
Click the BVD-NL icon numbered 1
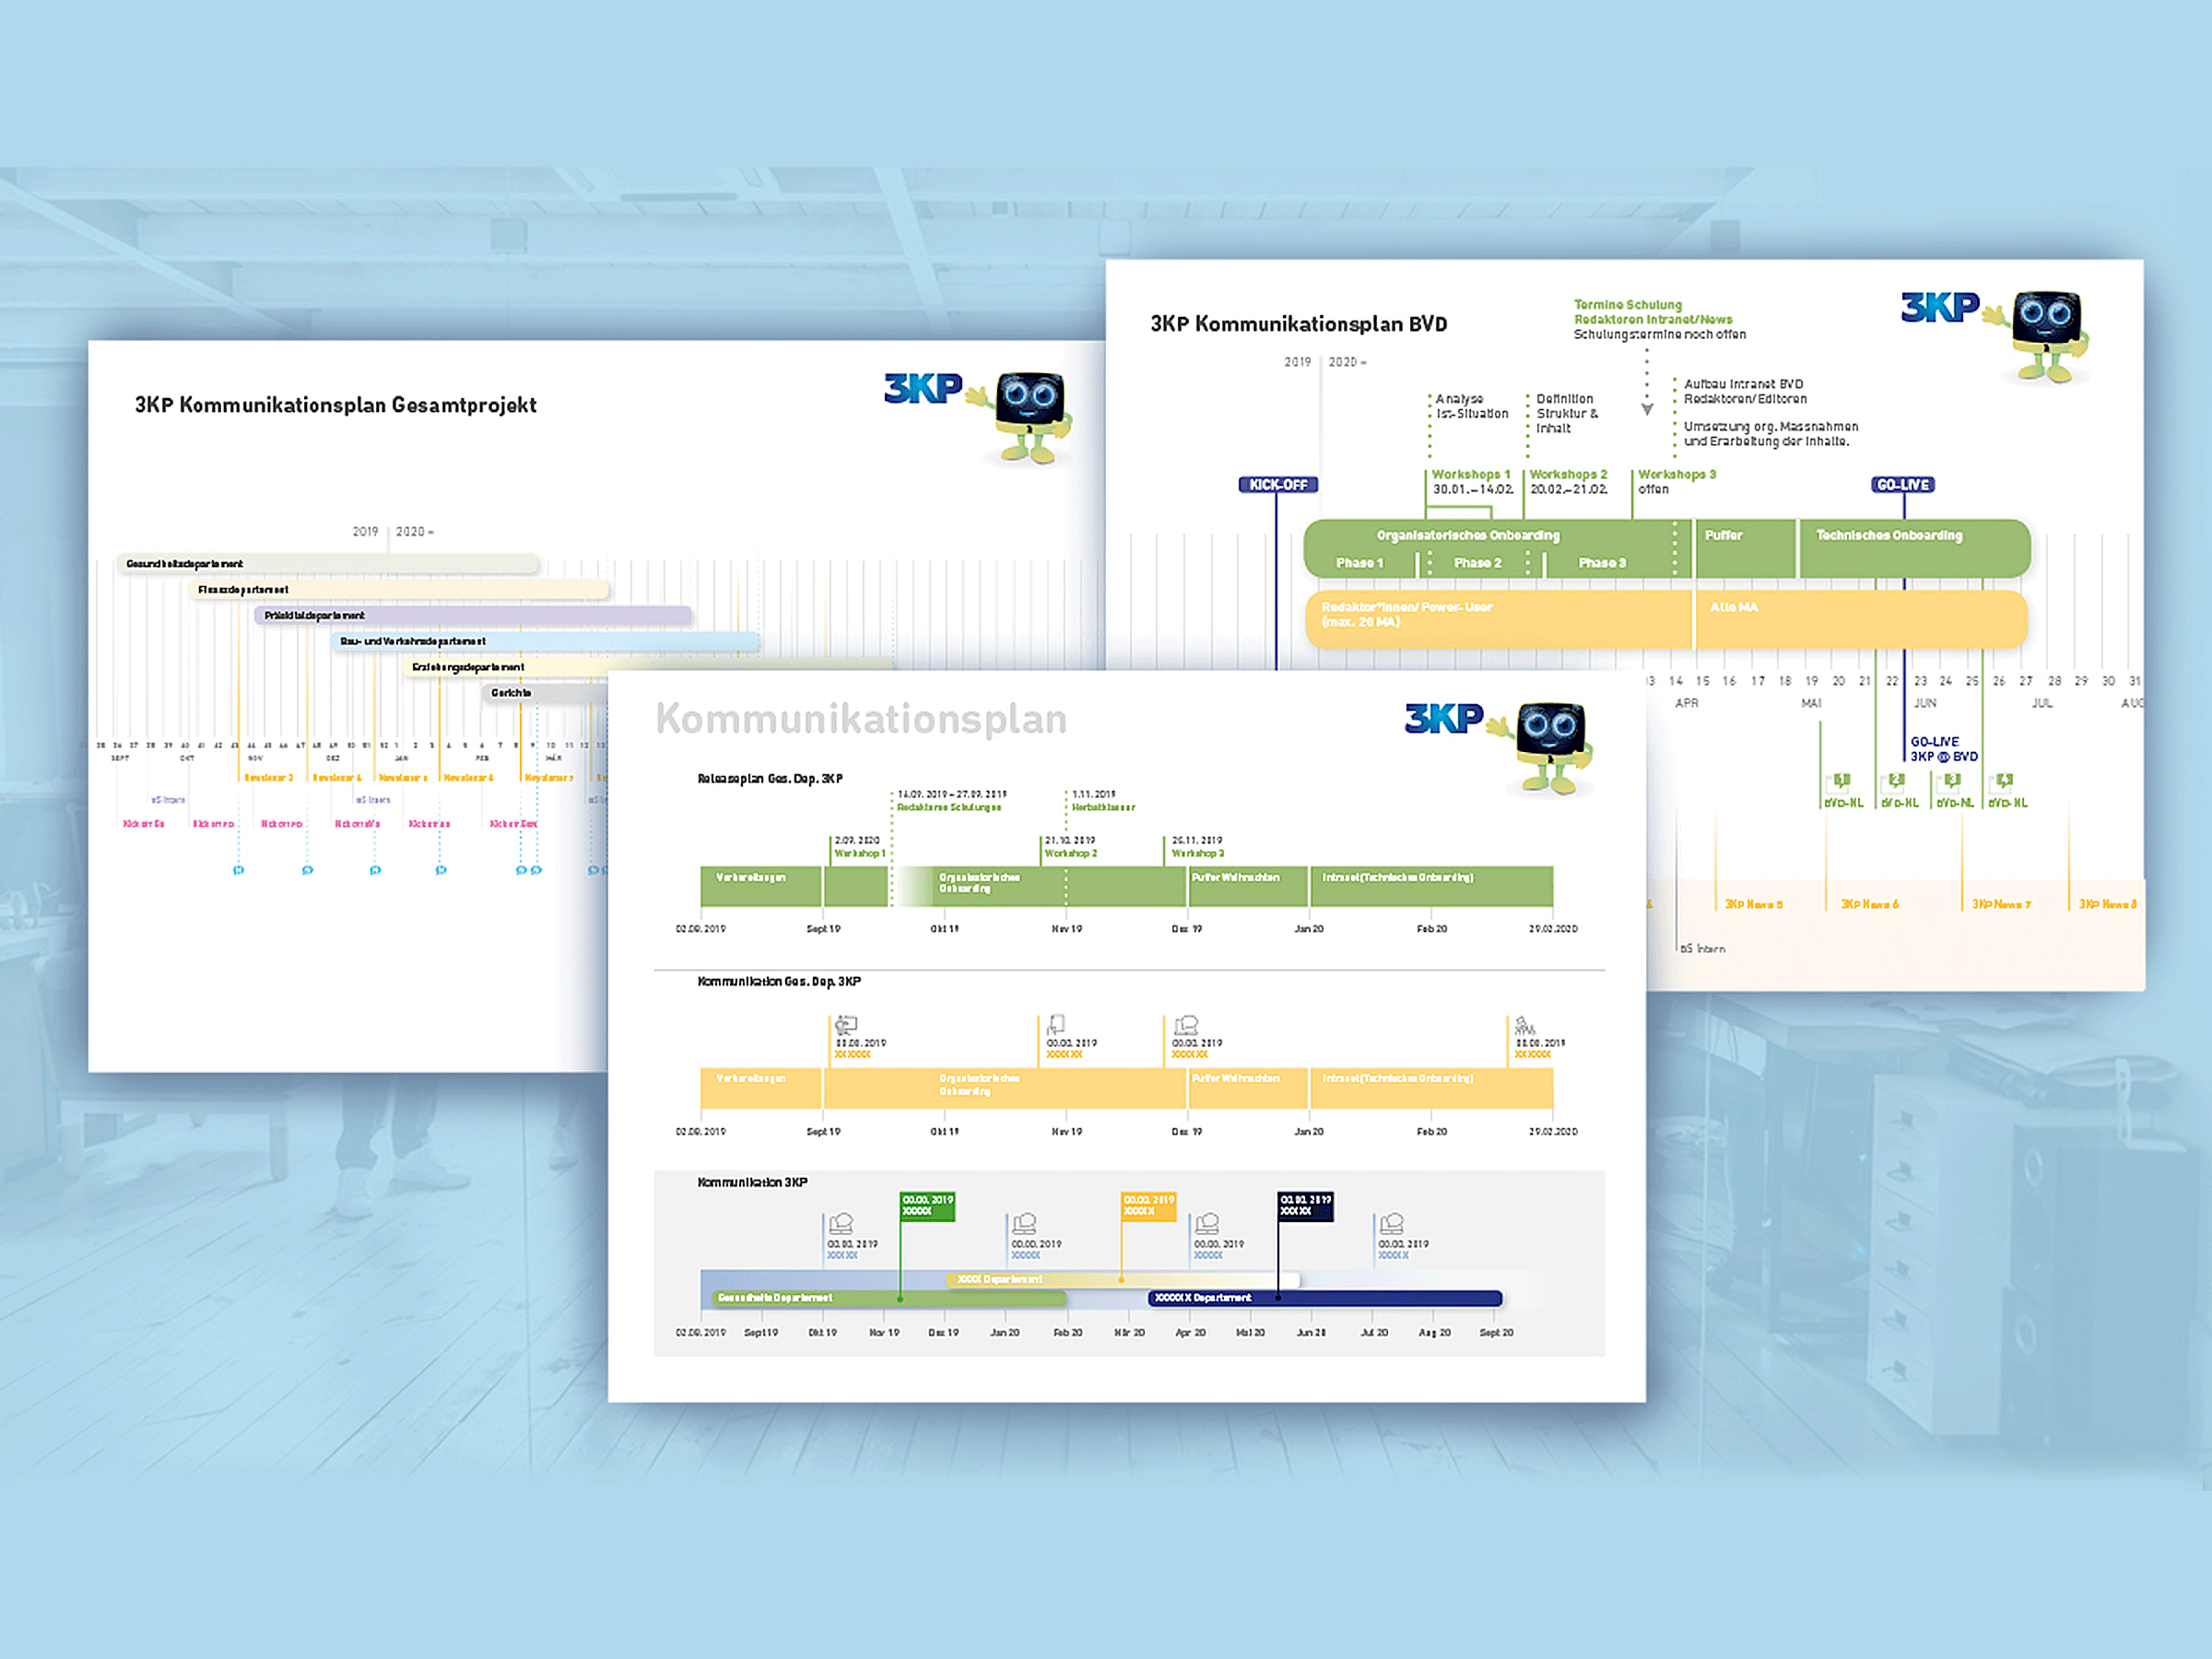(1841, 781)
